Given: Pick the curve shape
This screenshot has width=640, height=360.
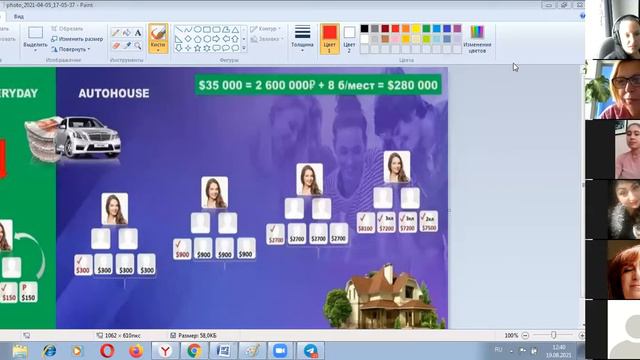Looking at the screenshot, I should (x=188, y=30).
